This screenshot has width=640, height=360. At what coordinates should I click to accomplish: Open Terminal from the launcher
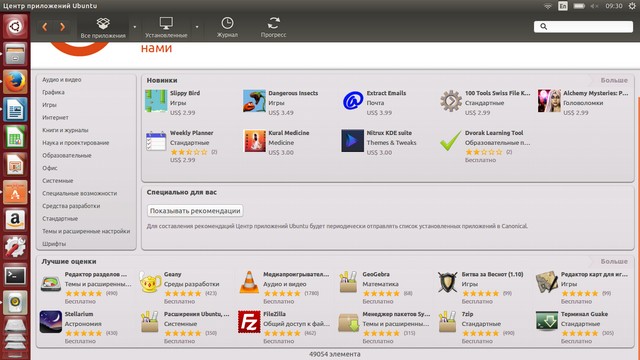coord(15,276)
